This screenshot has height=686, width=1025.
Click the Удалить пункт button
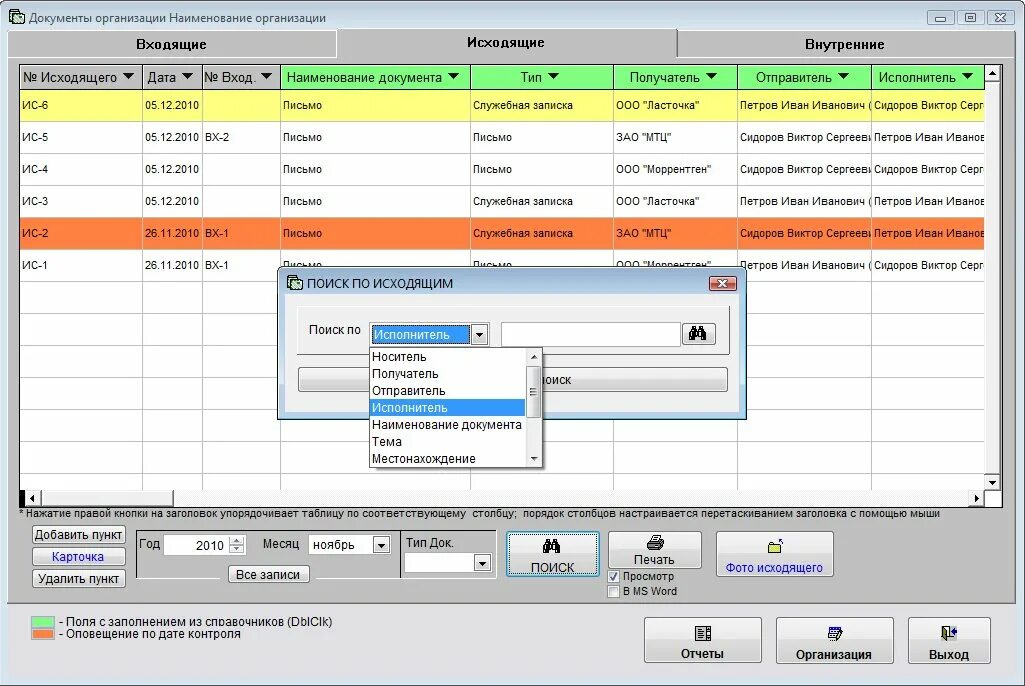78,578
